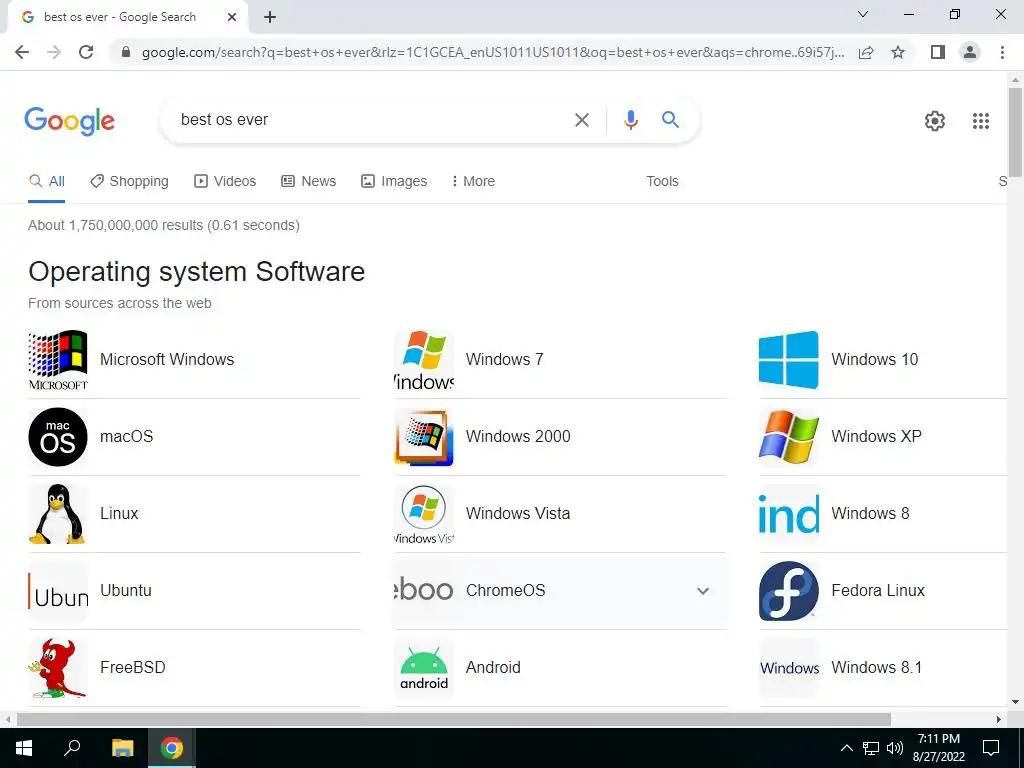Go back to the previous page
Image resolution: width=1024 pixels, height=768 pixels.
pyautogui.click(x=22, y=52)
